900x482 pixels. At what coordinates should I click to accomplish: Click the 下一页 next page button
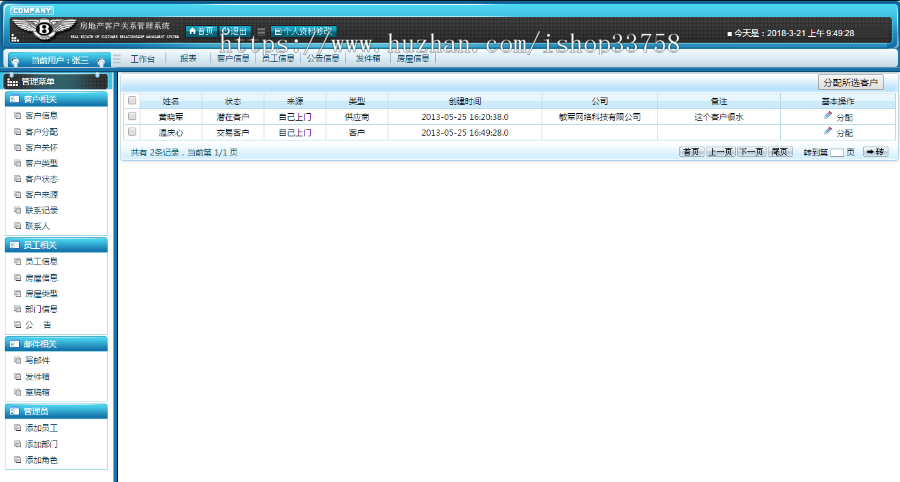(751, 152)
